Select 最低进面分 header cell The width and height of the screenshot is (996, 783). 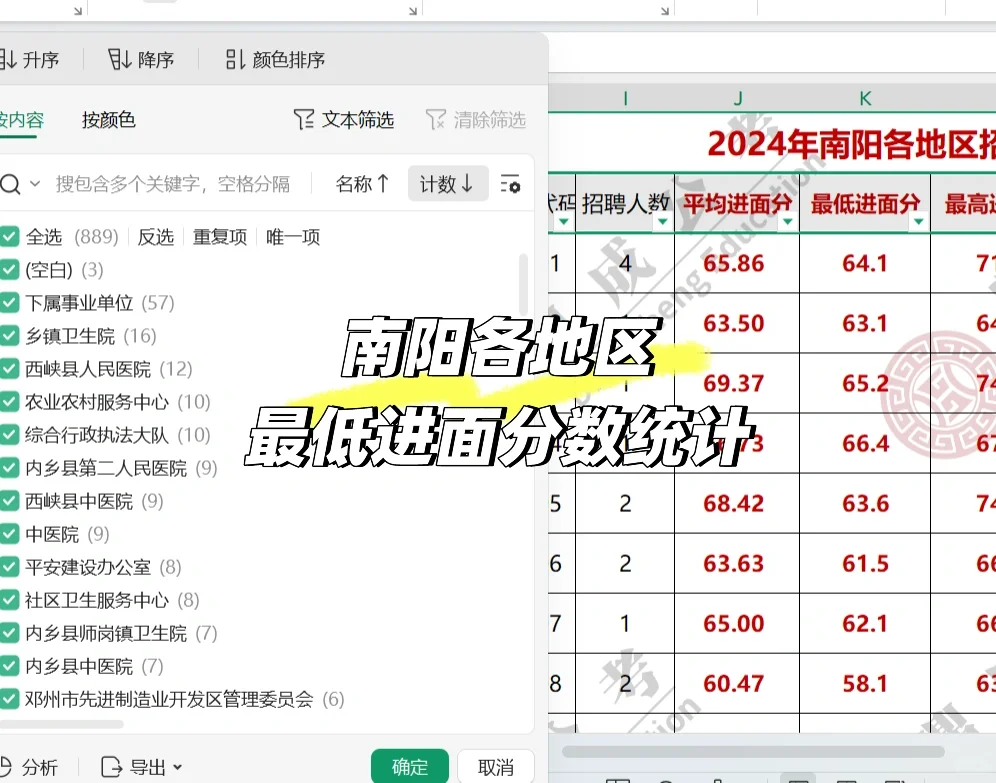tap(865, 203)
